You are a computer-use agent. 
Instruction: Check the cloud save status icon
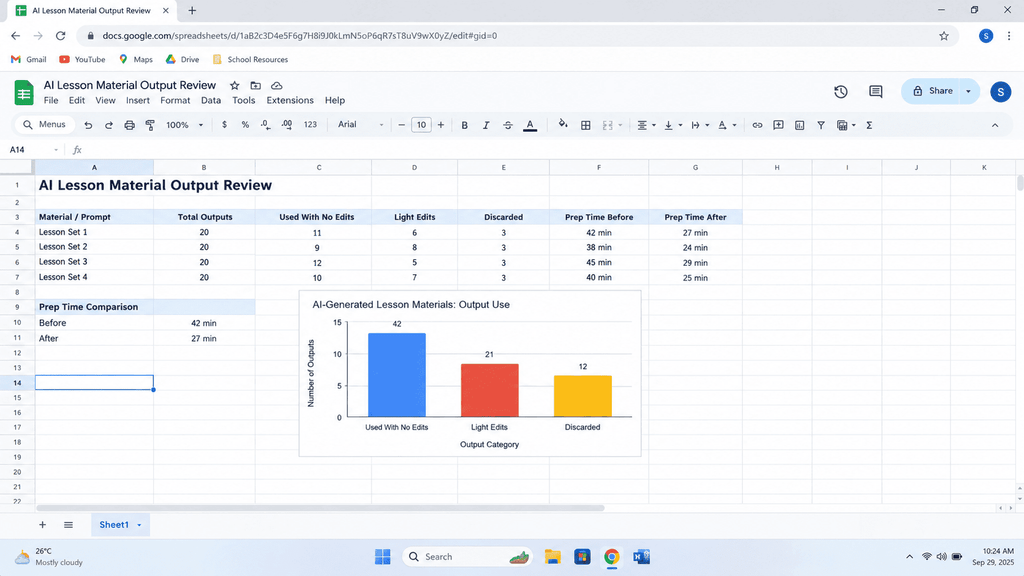277,86
